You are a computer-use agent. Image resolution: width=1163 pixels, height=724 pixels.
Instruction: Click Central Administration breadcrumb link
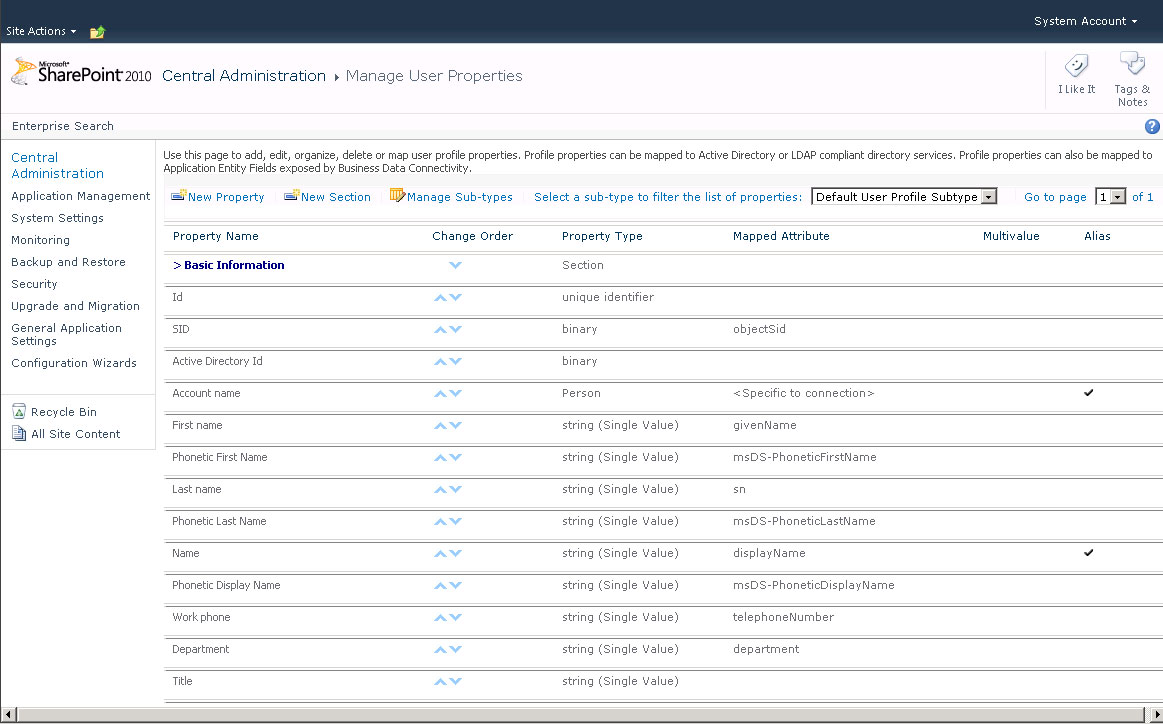pyautogui.click(x=244, y=76)
